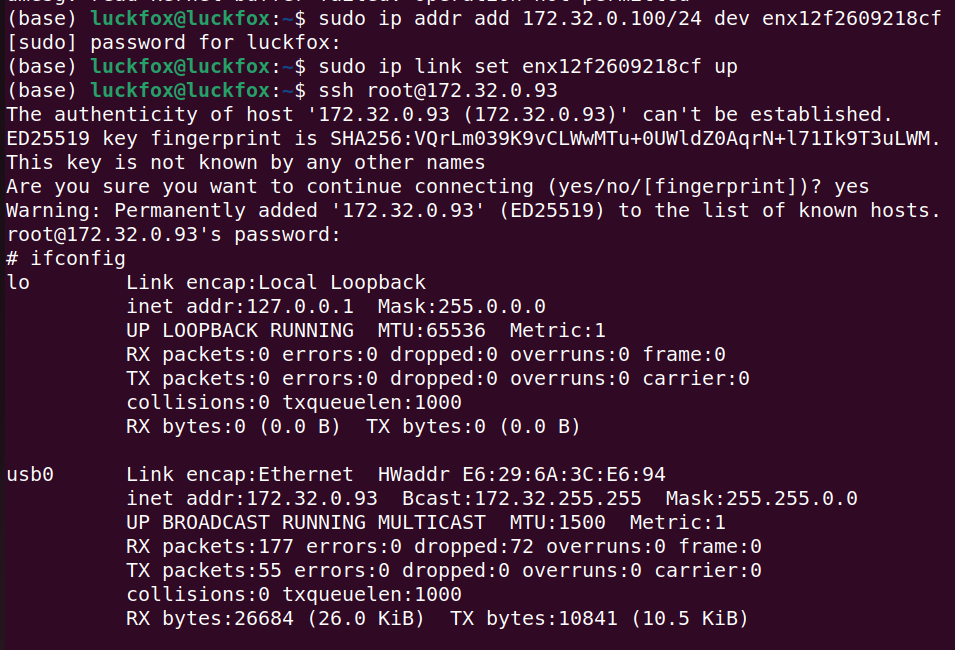The height and width of the screenshot is (650, 955).
Task: Click the 'yes' answer to continue connecting
Action: click(x=851, y=186)
